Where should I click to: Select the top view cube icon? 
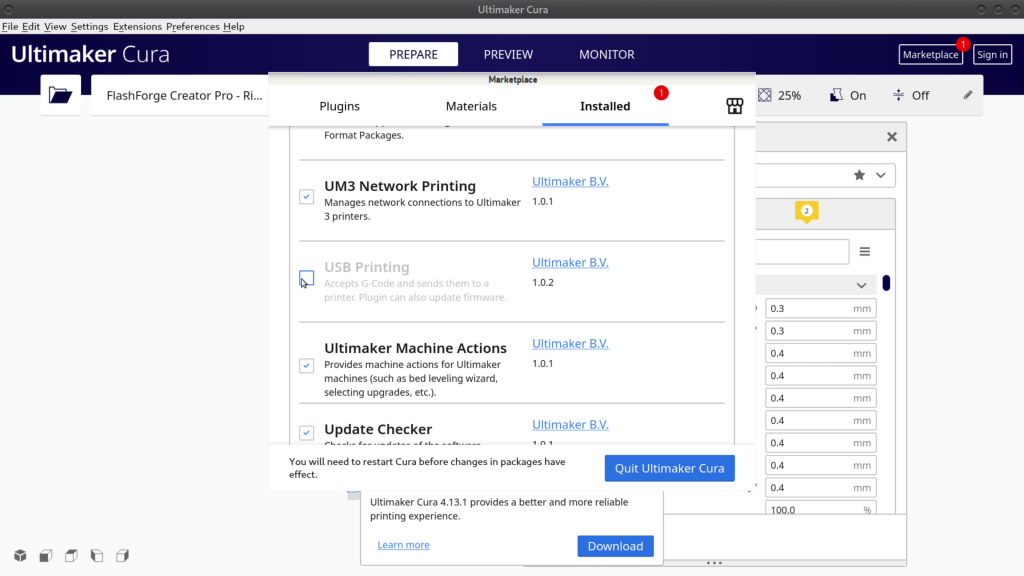coord(71,556)
